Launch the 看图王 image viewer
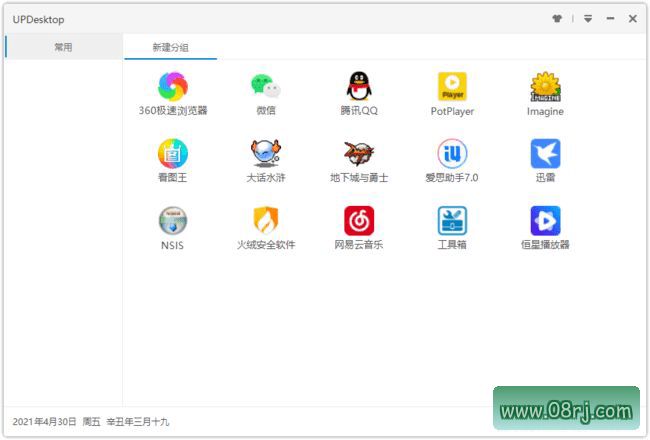Screen dimensions: 650x440 point(173,154)
